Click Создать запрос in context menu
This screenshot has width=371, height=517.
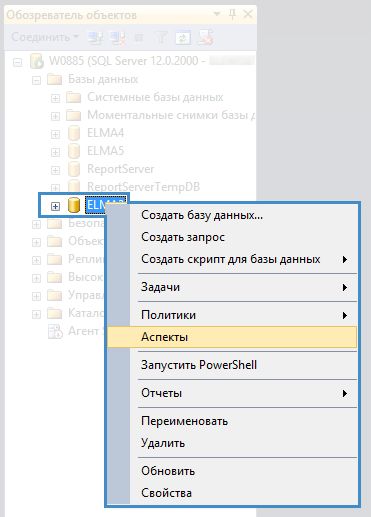[x=232, y=237]
